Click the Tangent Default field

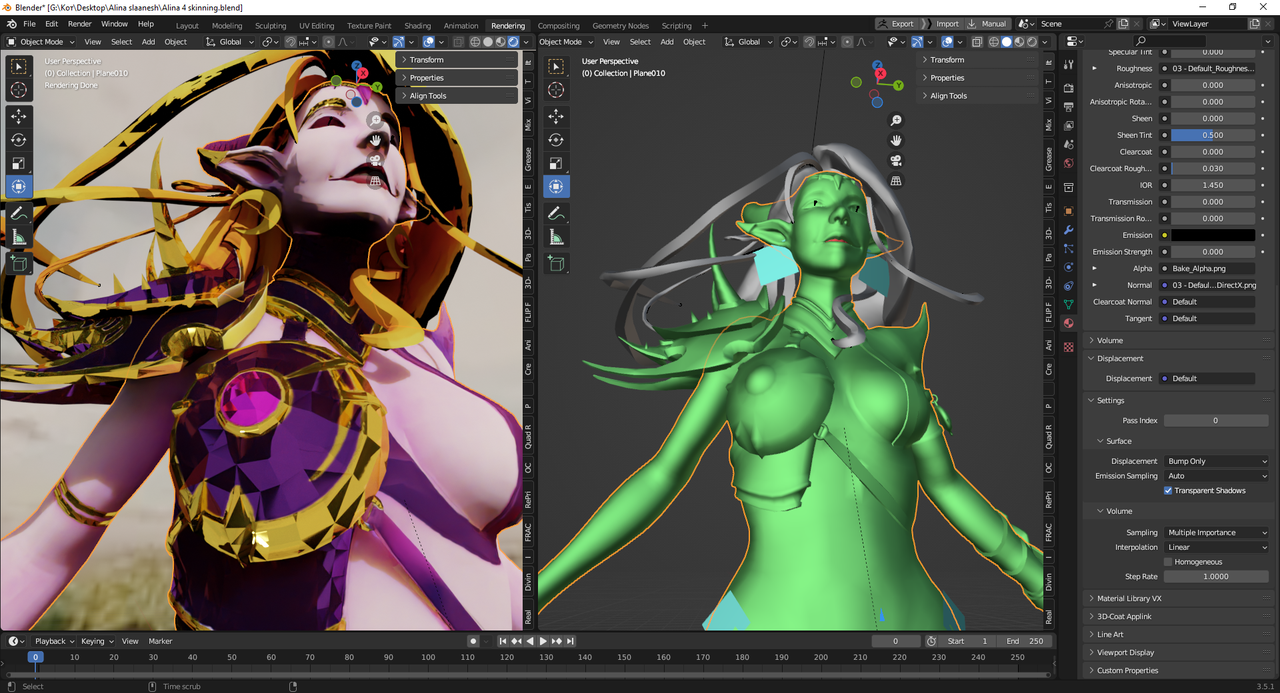pos(1213,318)
